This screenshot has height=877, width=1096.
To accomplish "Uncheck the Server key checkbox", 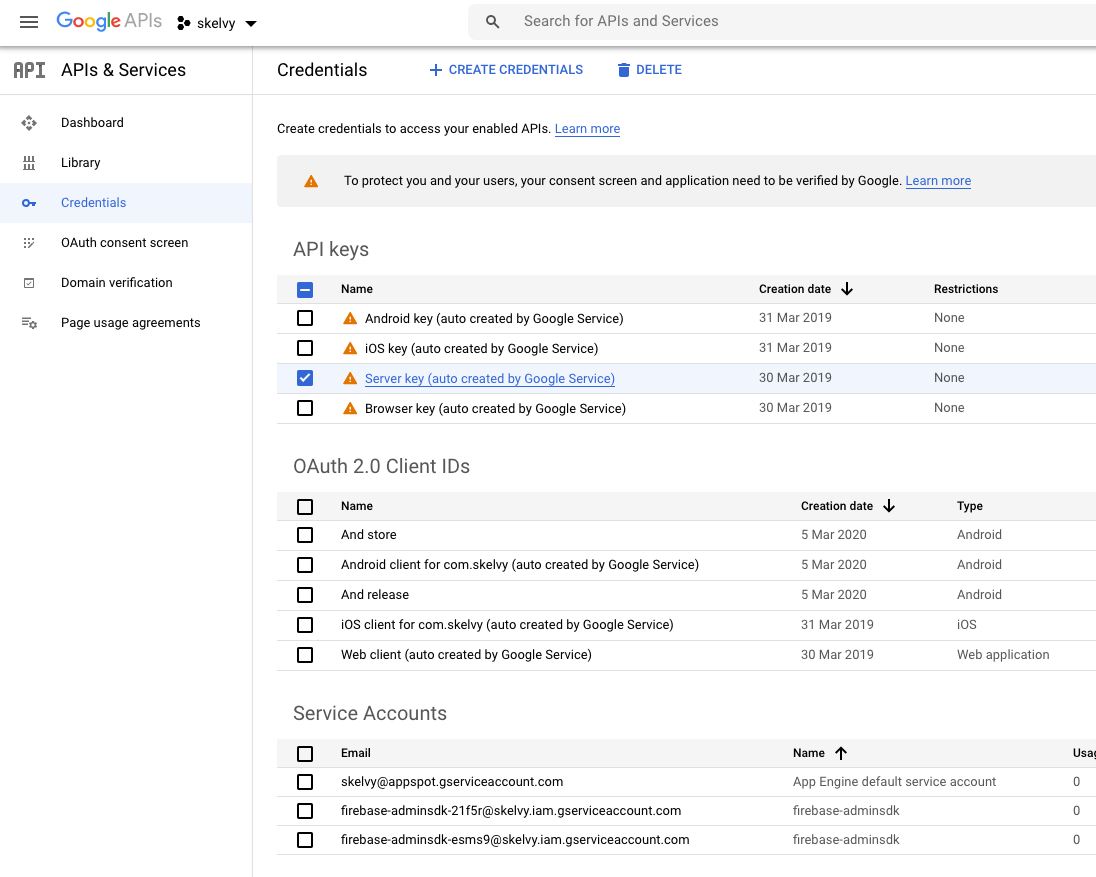I will coord(305,378).
